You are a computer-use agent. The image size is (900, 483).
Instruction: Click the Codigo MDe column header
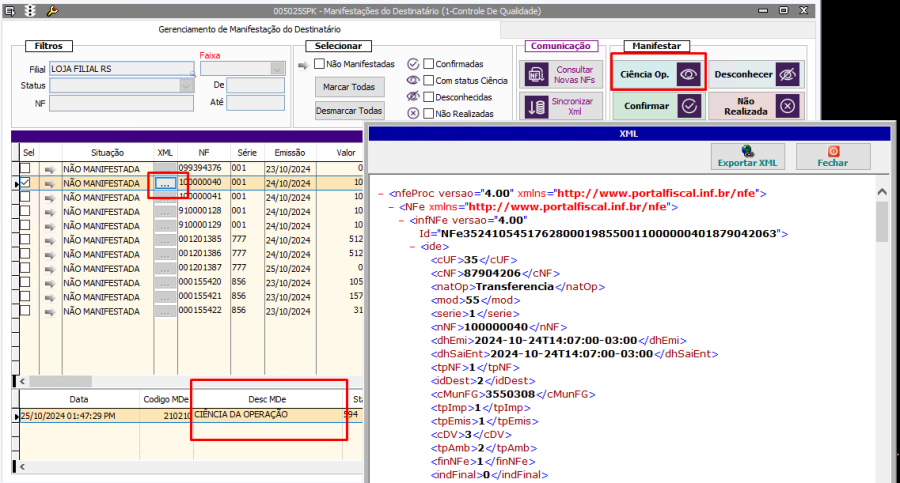pyautogui.click(x=166, y=399)
